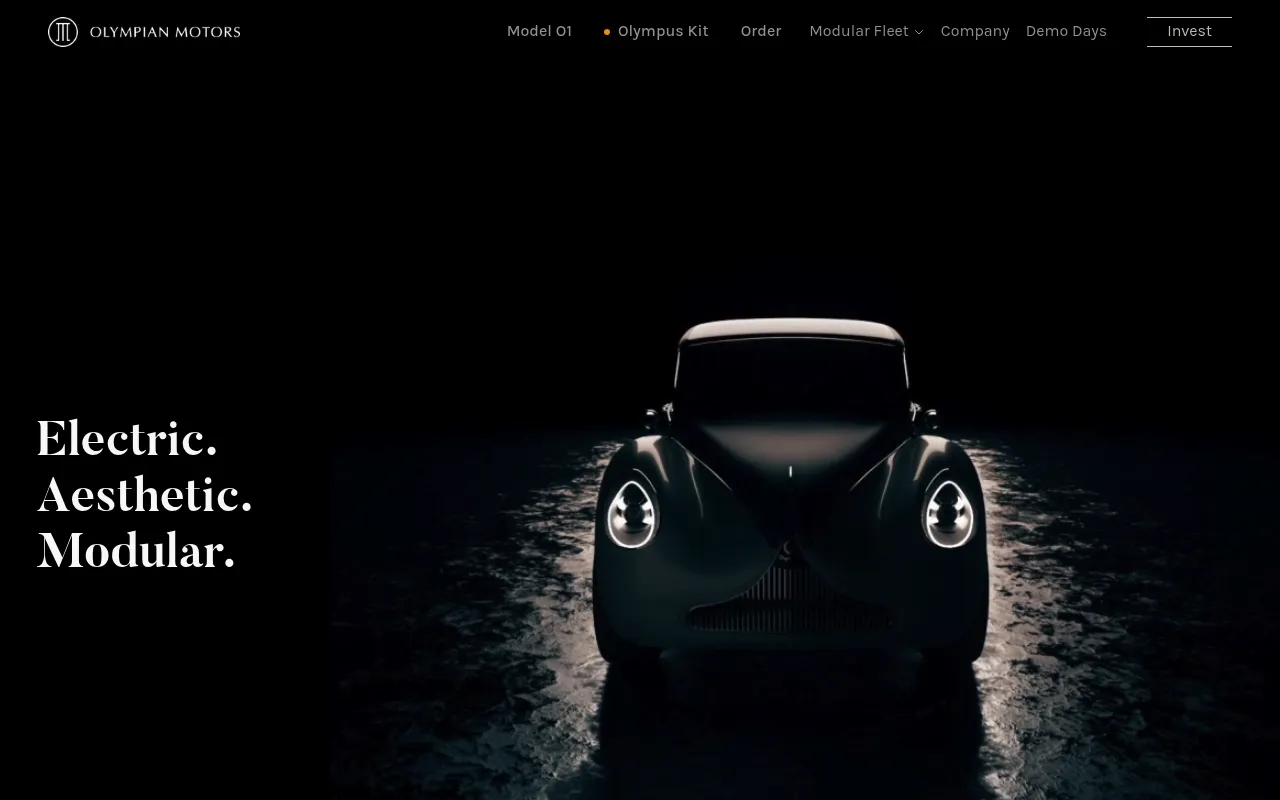
Task: Expand the Modular Fleet chevron arrow
Action: point(919,32)
